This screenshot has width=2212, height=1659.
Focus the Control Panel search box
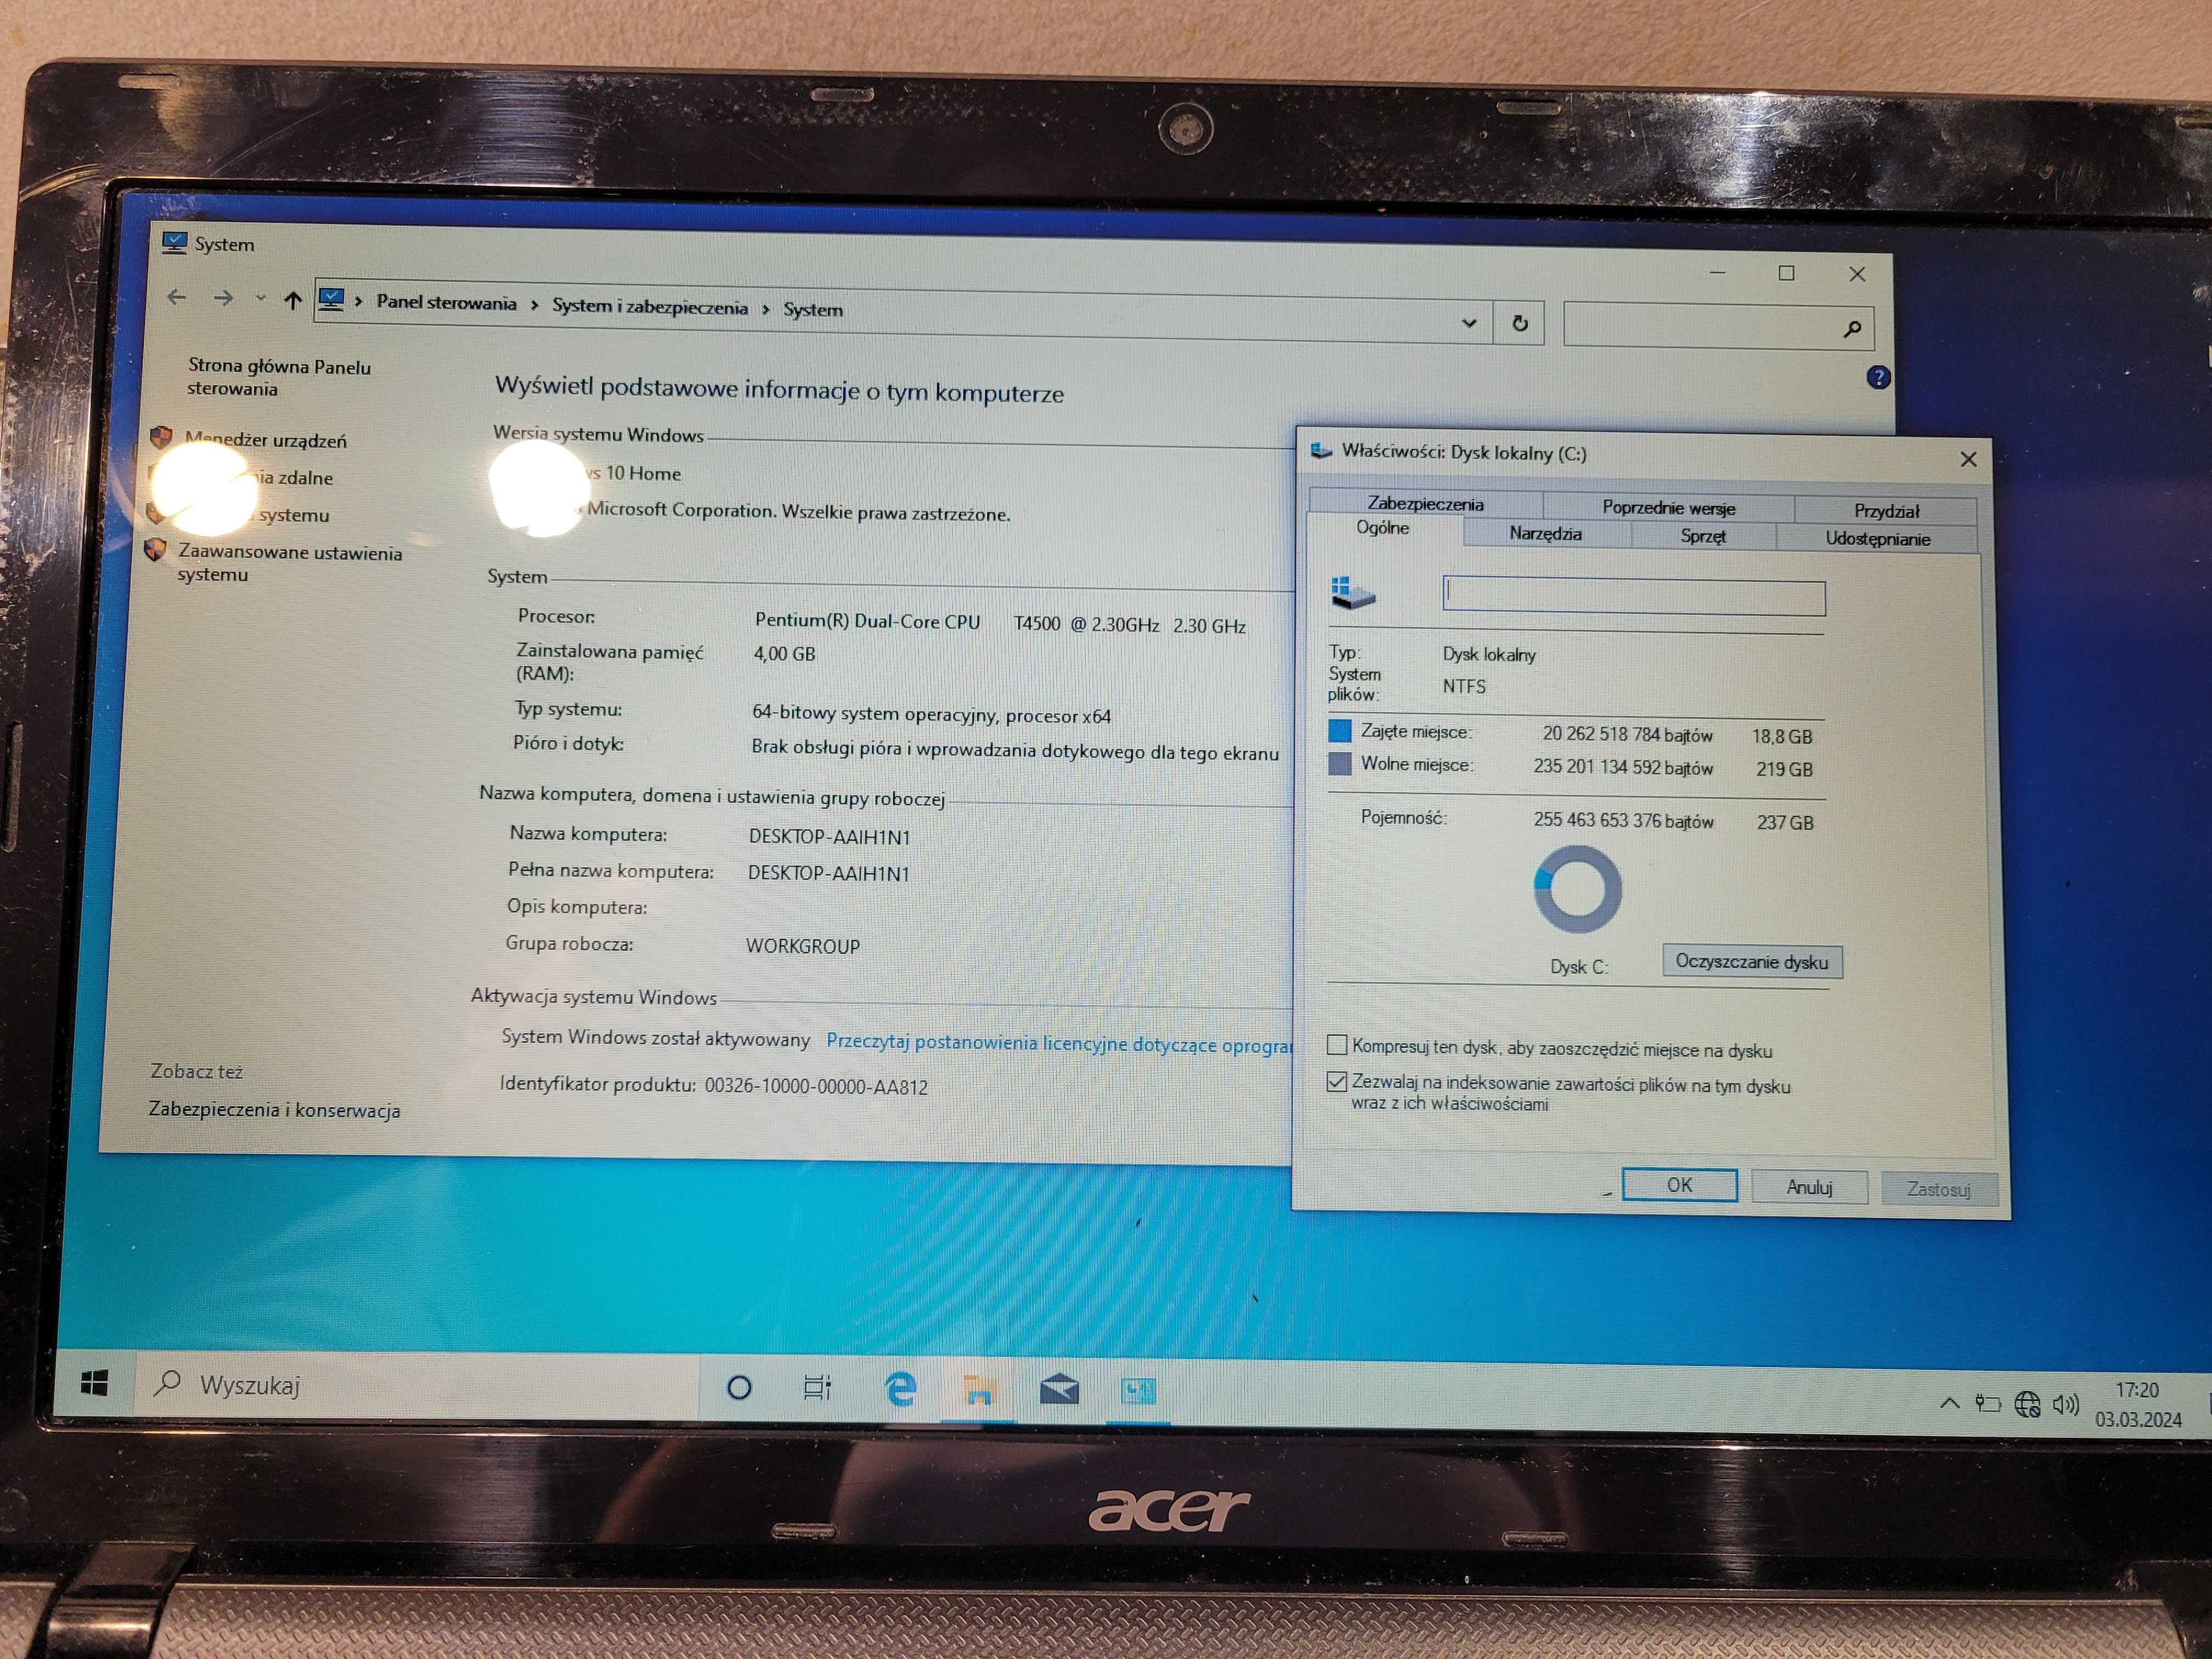1718,326
